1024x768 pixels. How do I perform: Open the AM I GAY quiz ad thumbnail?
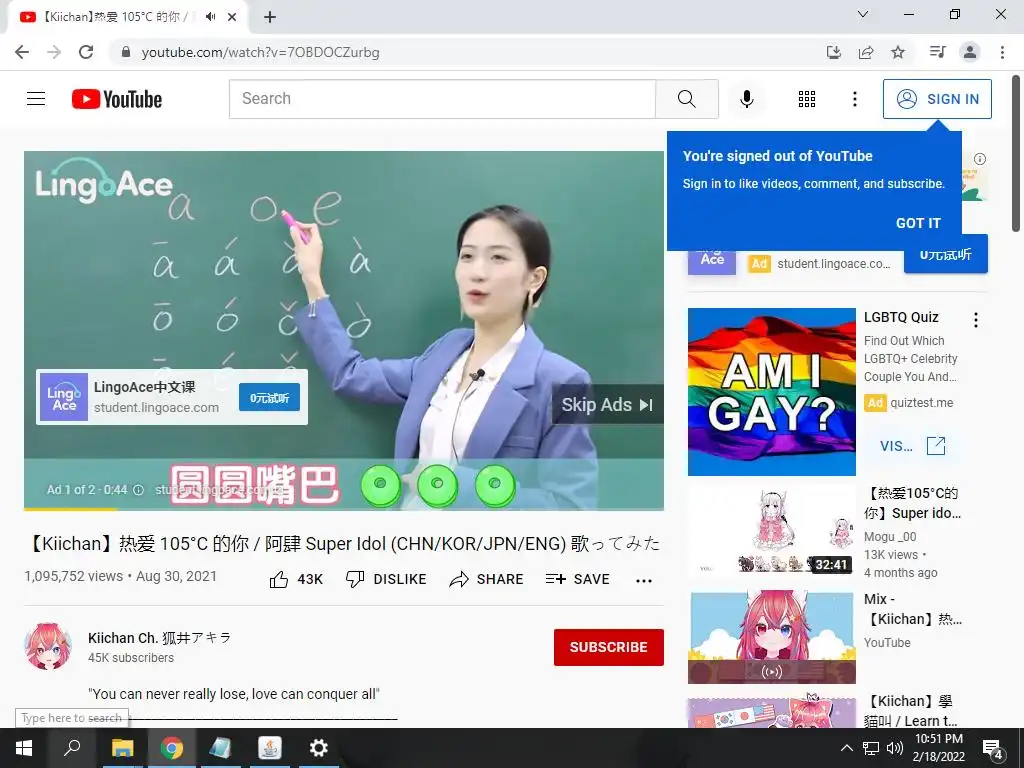[x=771, y=392]
